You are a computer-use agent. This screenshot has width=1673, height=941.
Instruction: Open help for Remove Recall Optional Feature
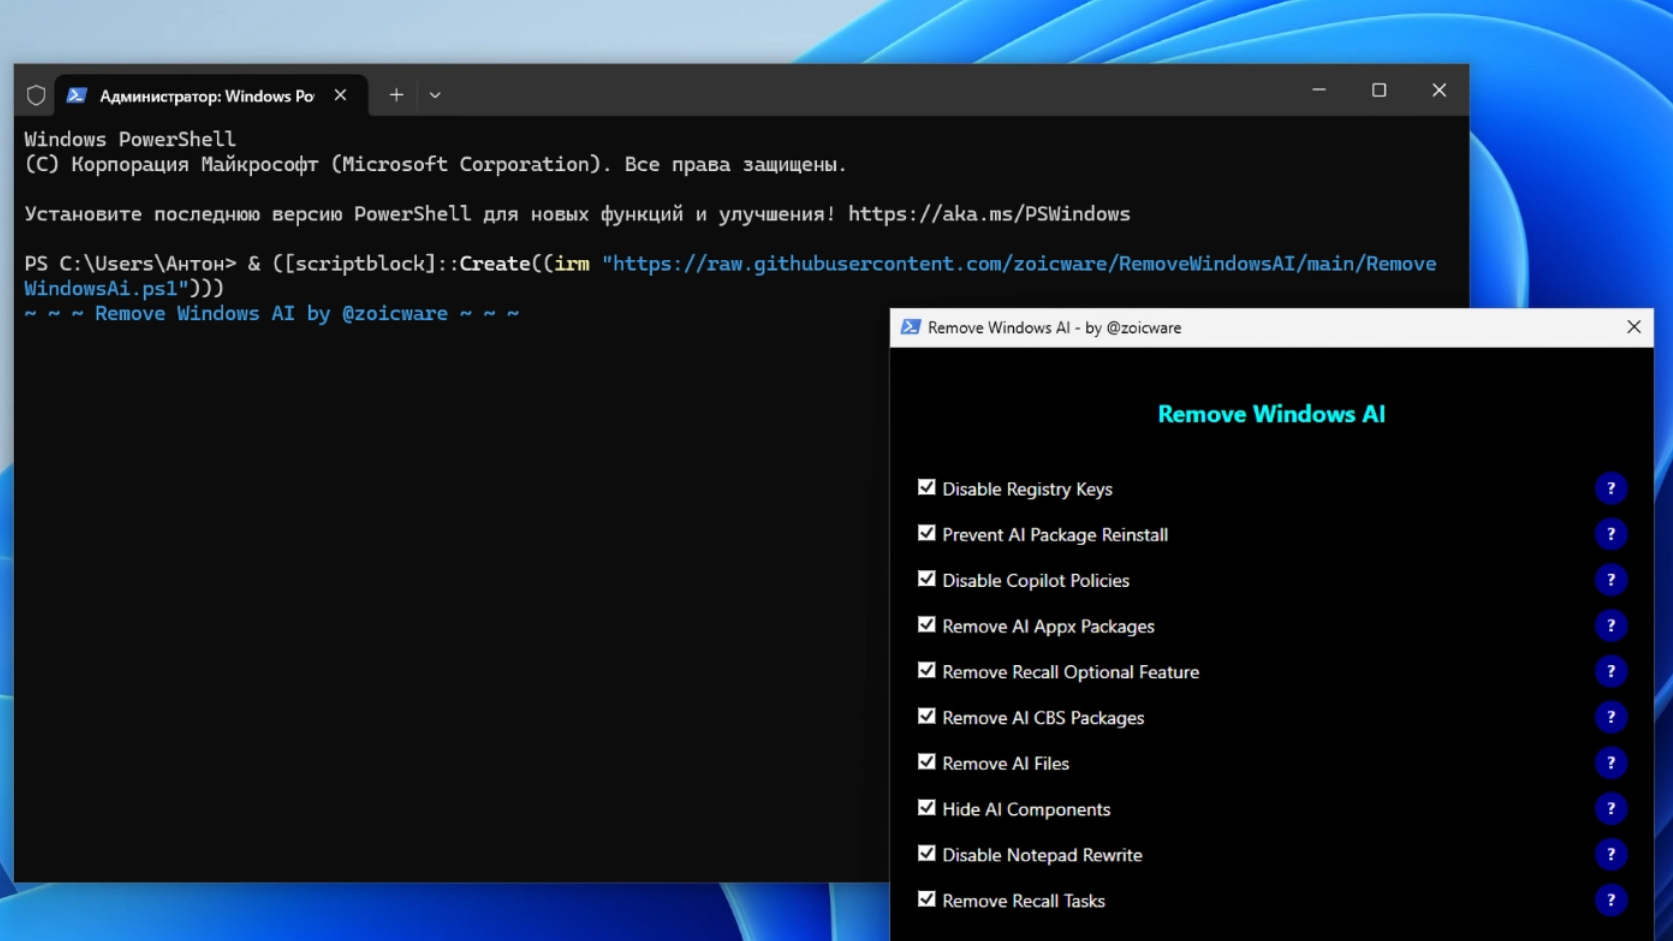coord(1610,672)
